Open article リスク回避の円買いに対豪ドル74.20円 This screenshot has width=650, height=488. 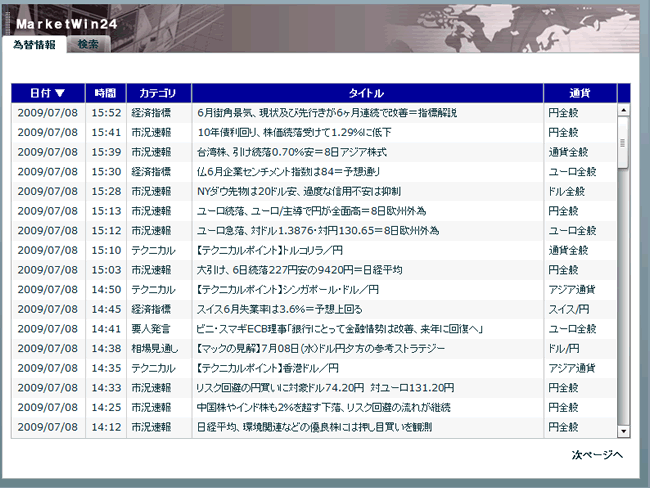pos(325,388)
